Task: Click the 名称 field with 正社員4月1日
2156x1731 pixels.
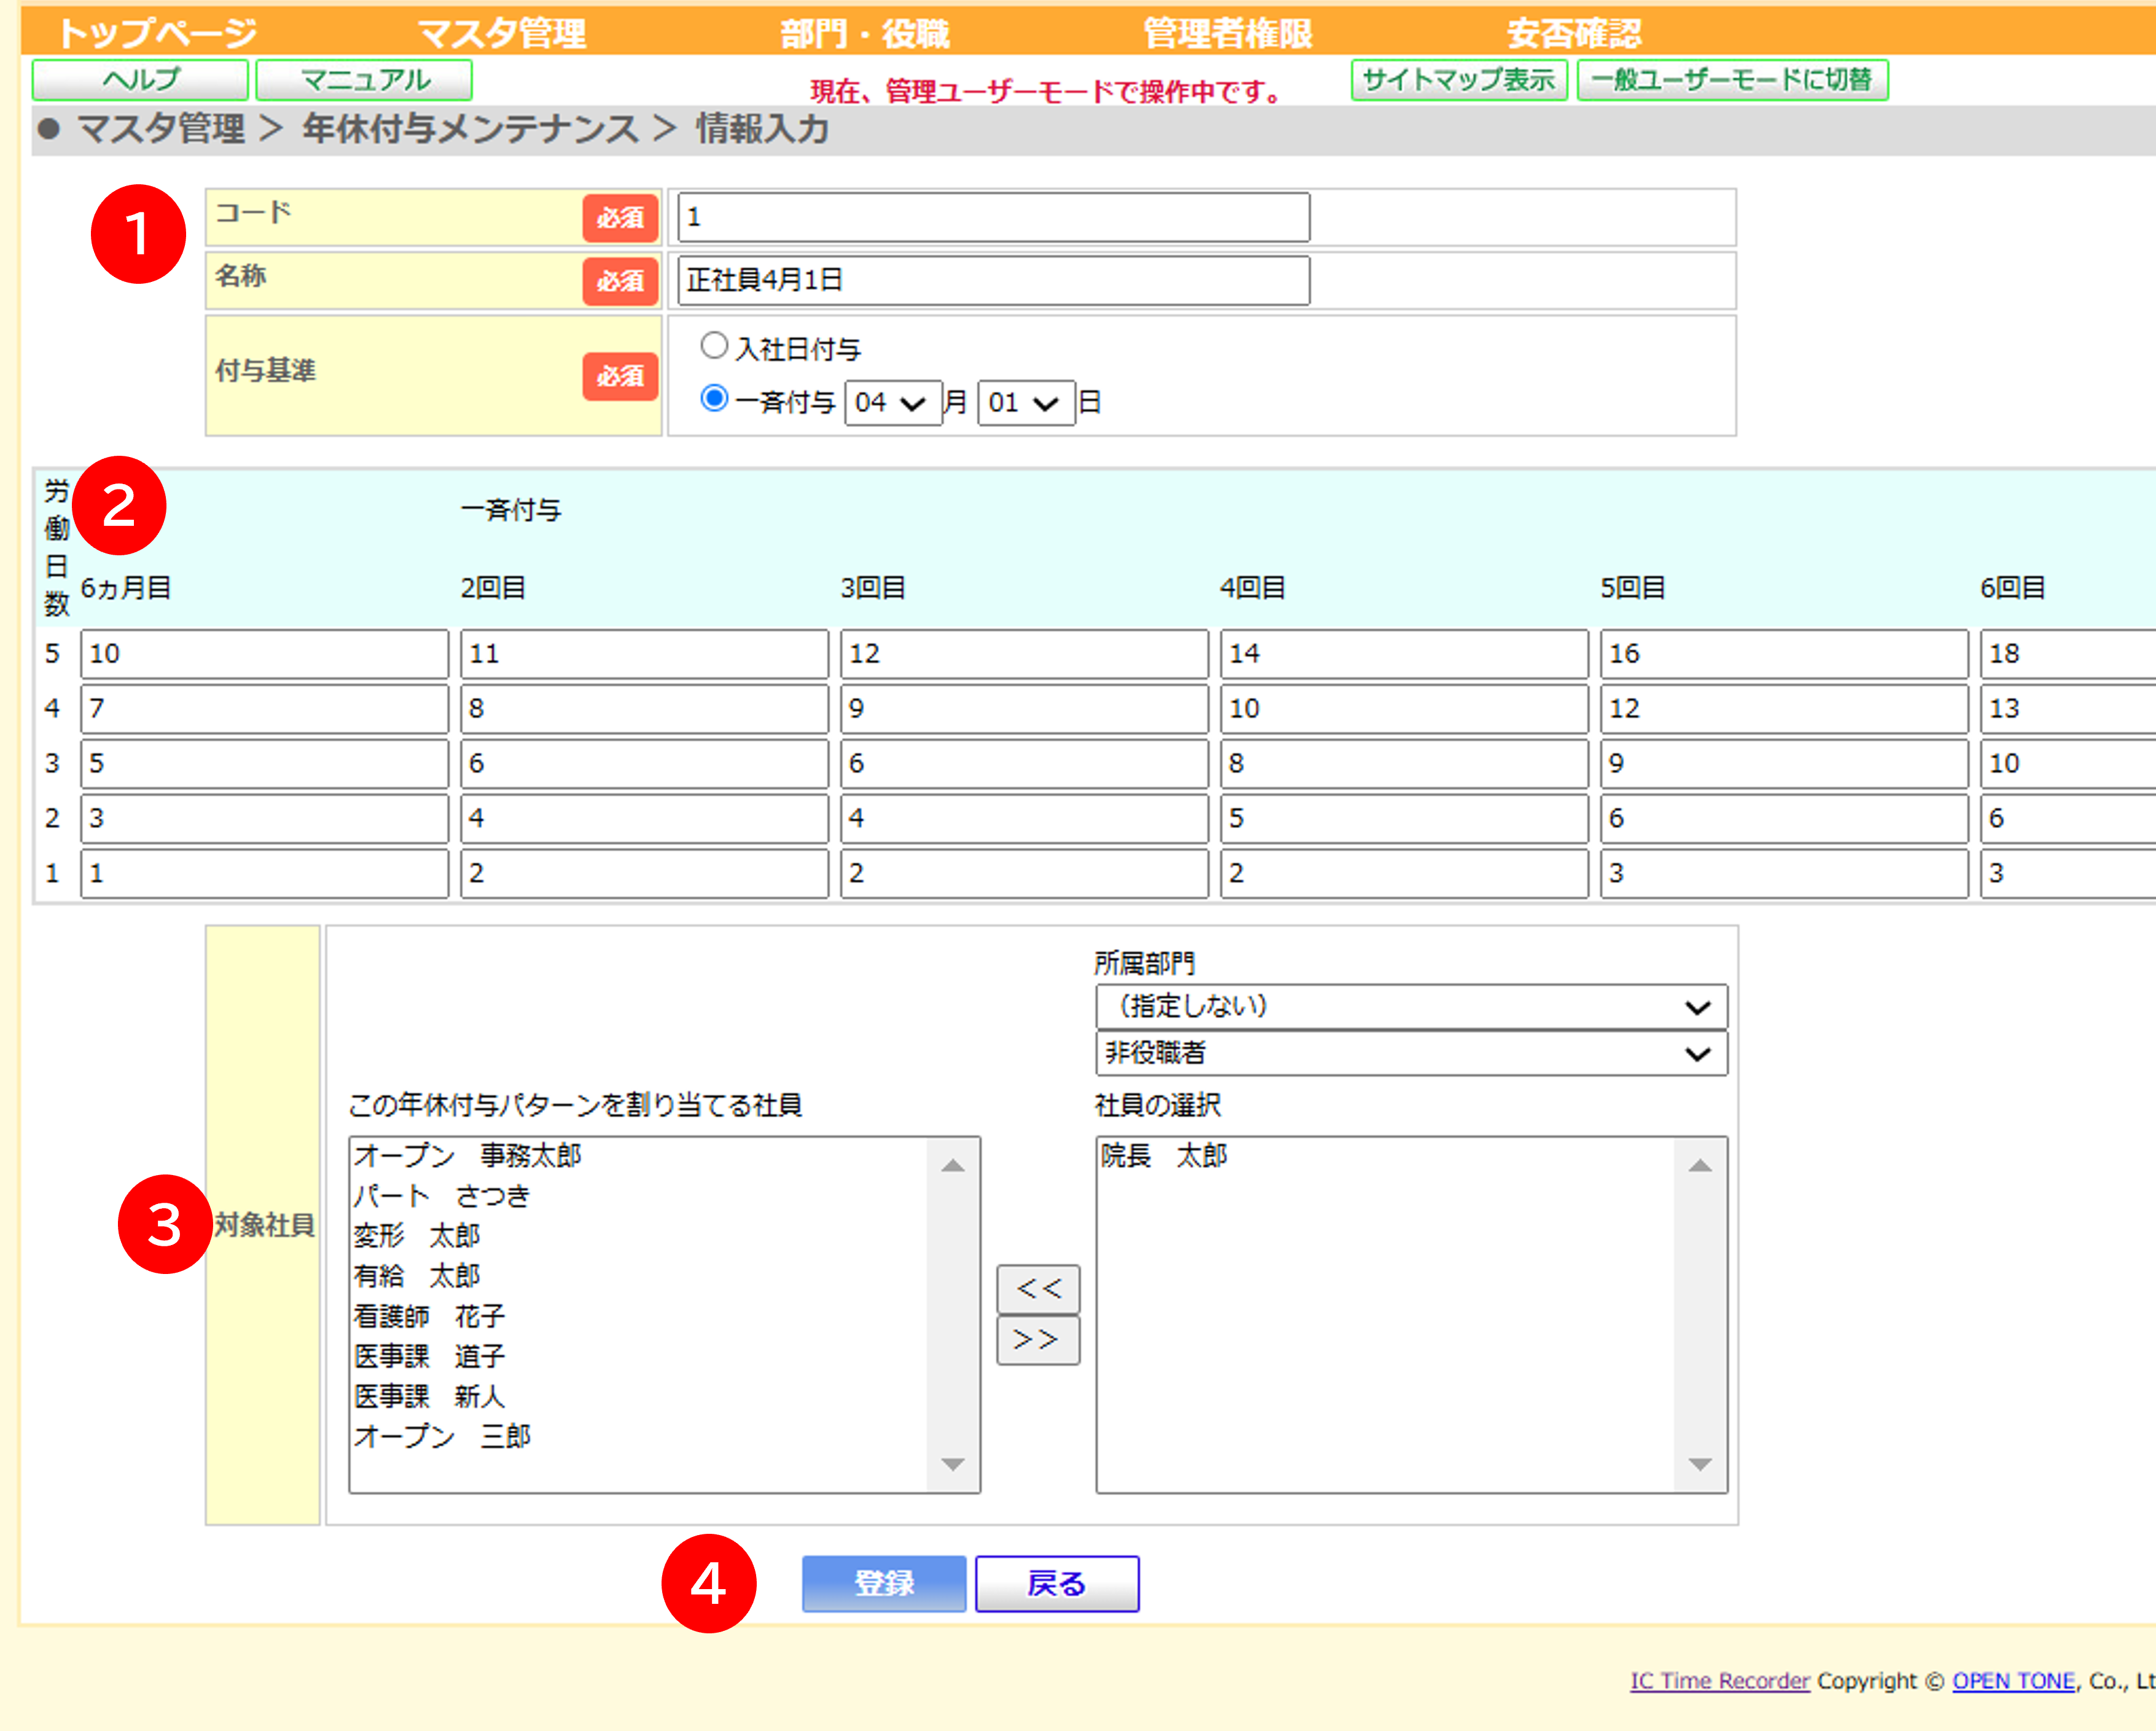Action: pos(994,280)
